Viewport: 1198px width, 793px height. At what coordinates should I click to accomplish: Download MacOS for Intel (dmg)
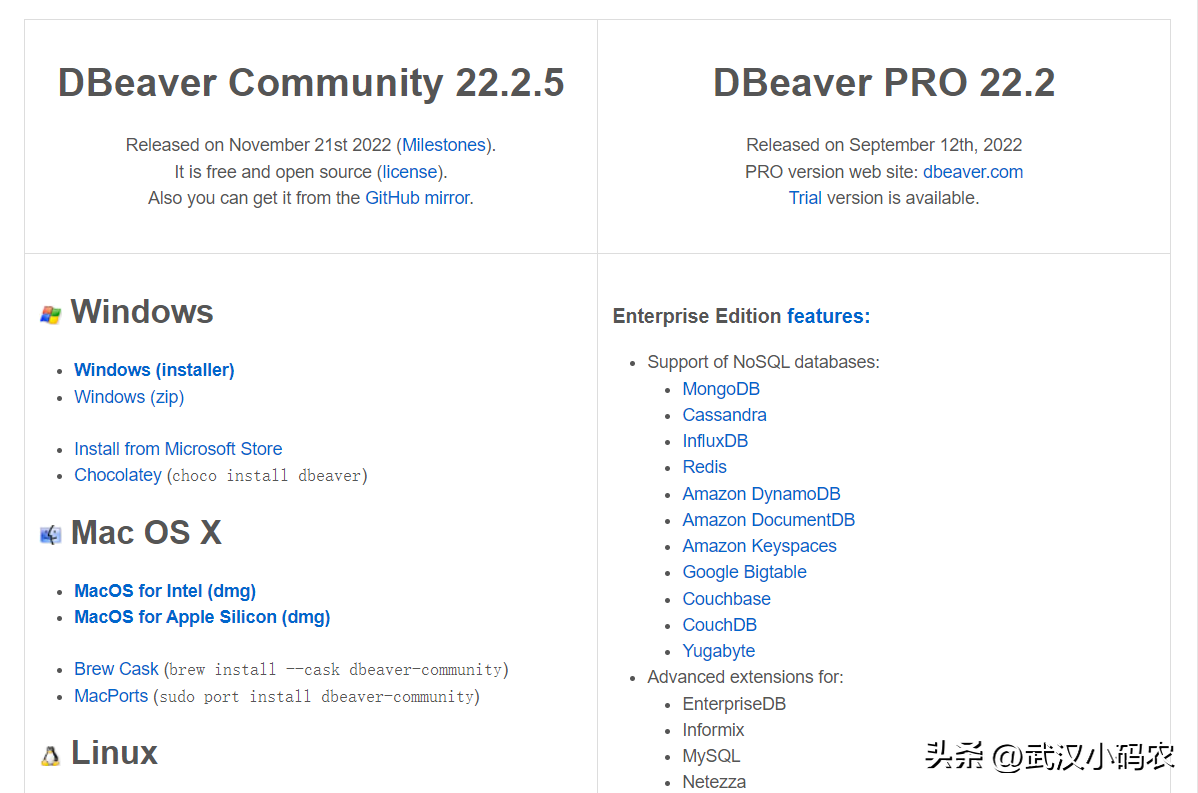pyautogui.click(x=165, y=591)
